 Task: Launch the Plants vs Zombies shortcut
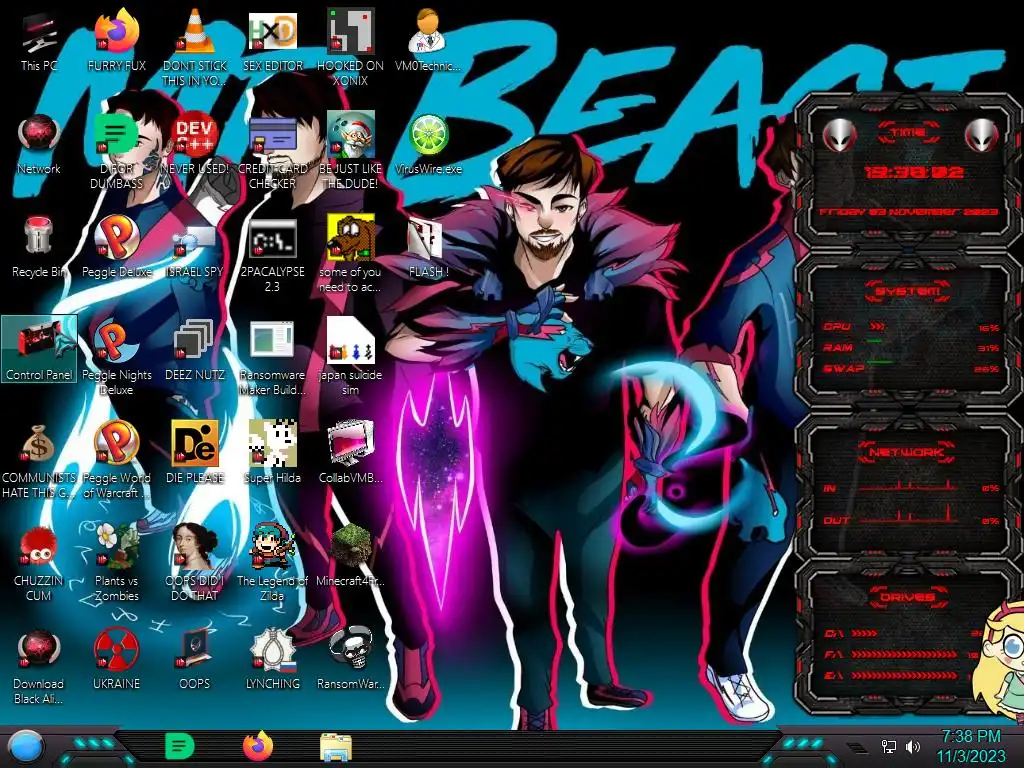tap(116, 563)
